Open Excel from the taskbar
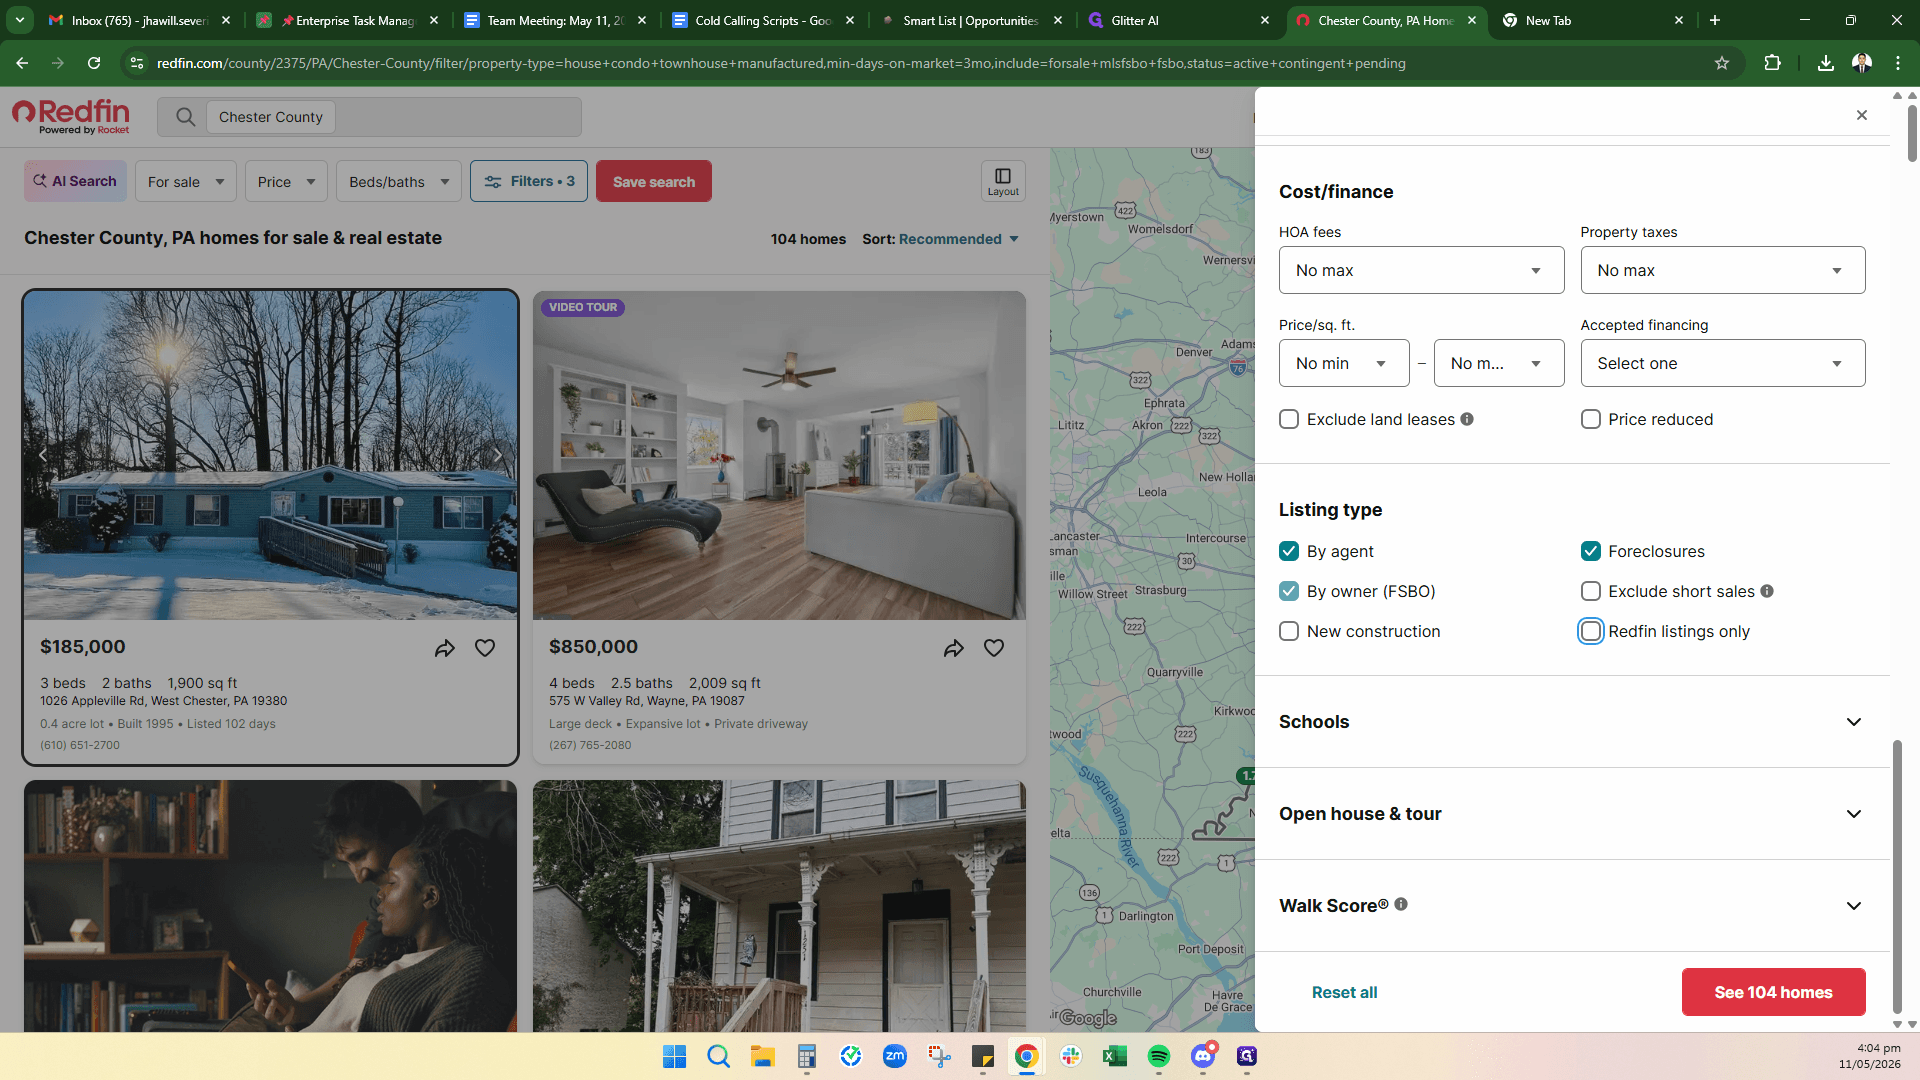Screen dimensions: 1920x1080 [x=1115, y=1056]
